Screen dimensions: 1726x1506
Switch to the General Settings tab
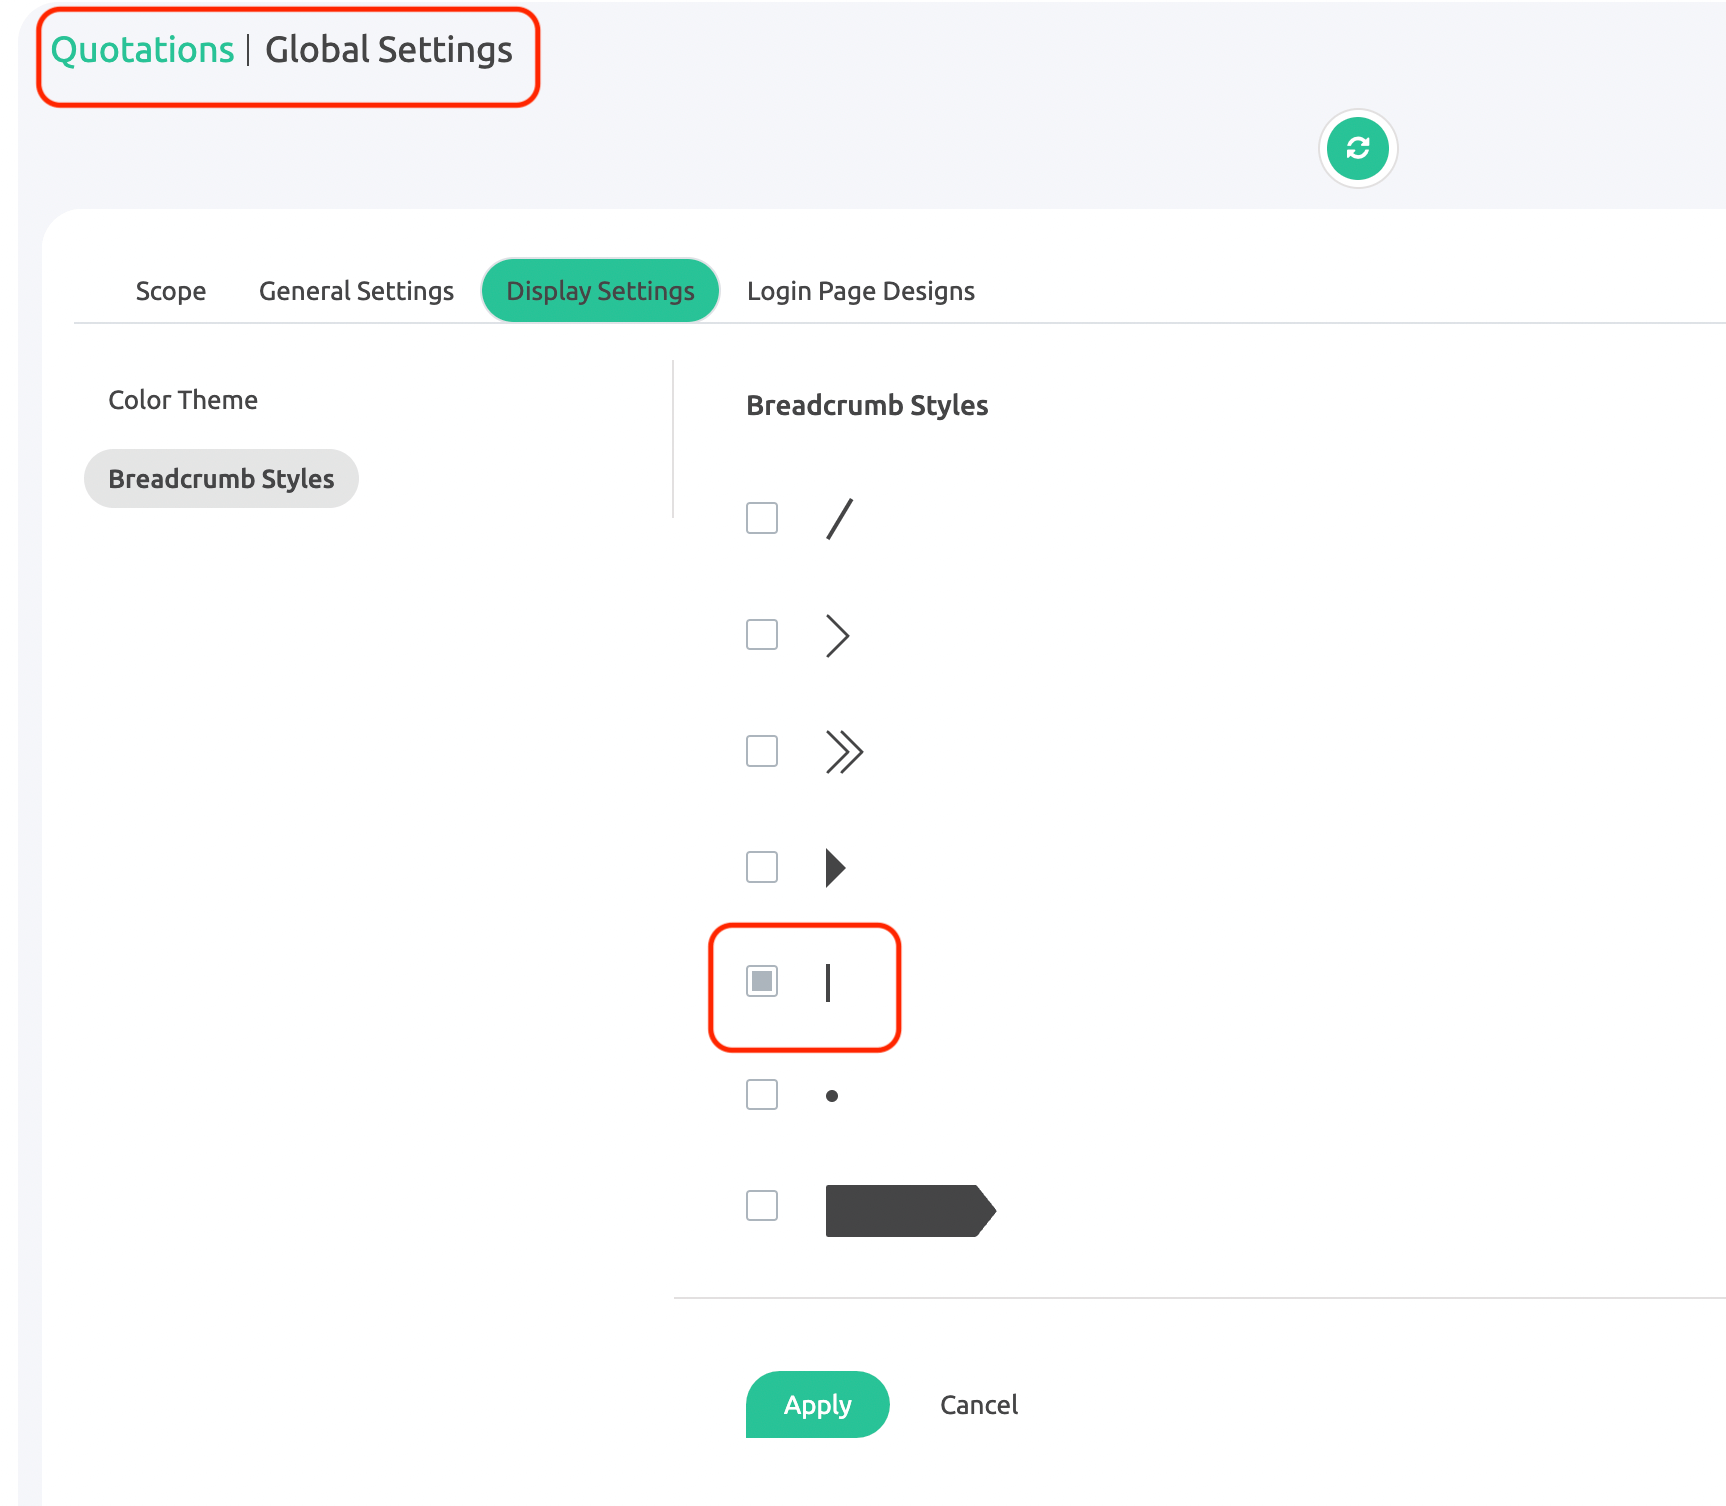click(356, 291)
